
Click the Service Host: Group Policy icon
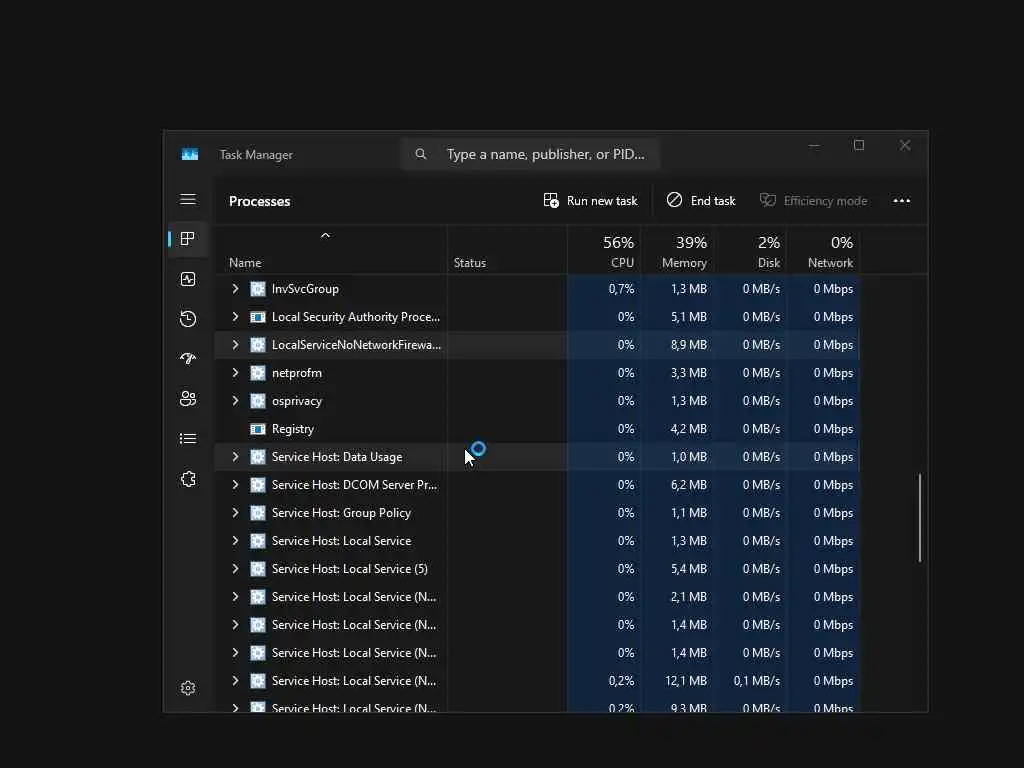pos(258,513)
